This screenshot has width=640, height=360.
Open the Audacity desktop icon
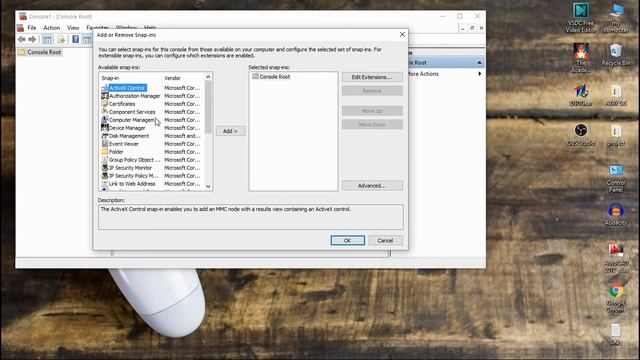616,214
